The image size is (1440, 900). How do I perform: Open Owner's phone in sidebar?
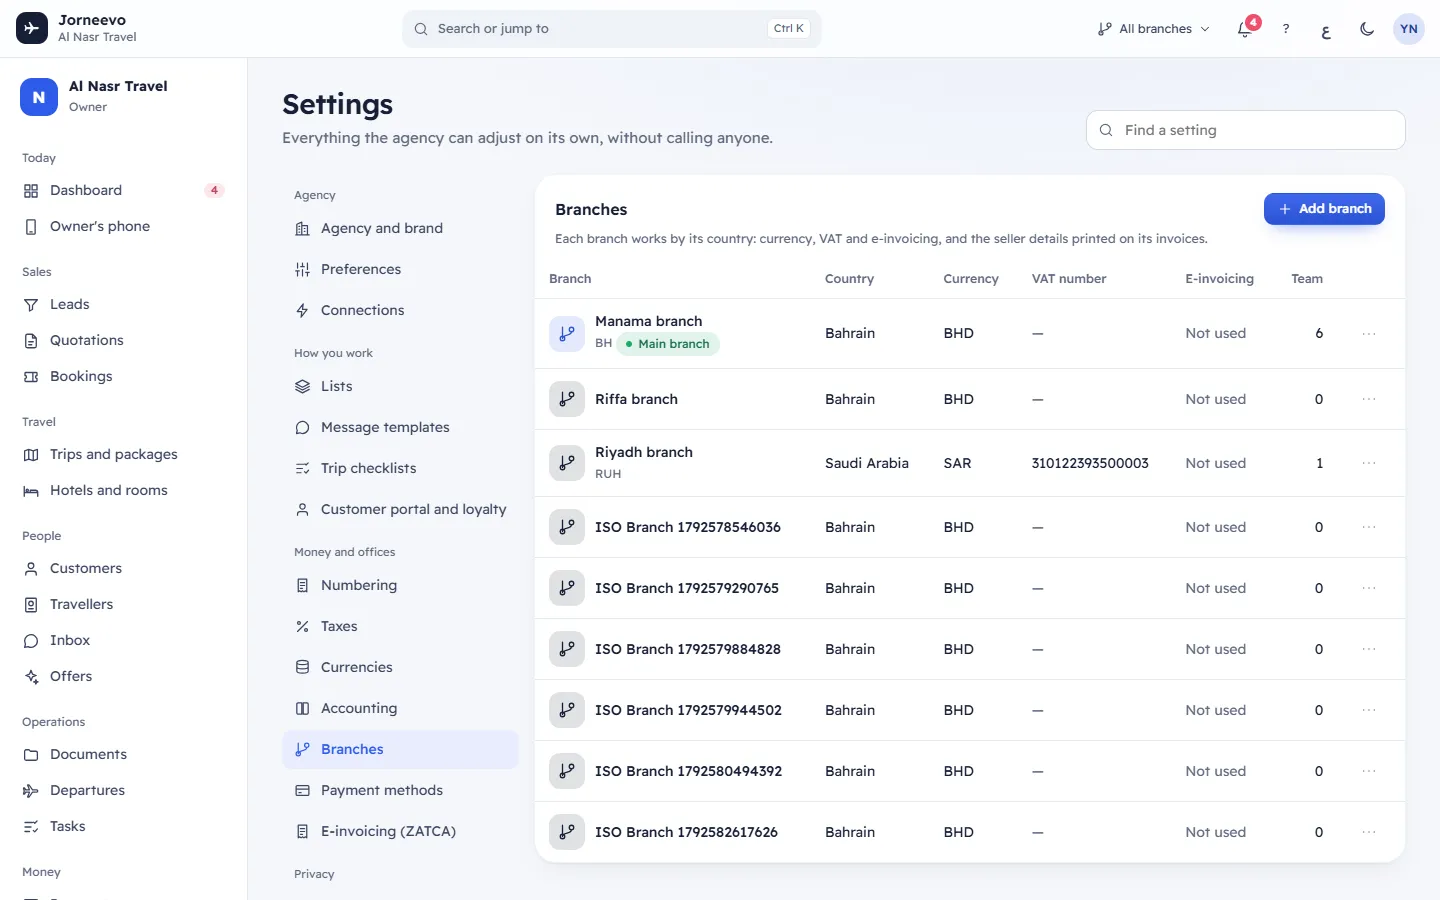123,226
